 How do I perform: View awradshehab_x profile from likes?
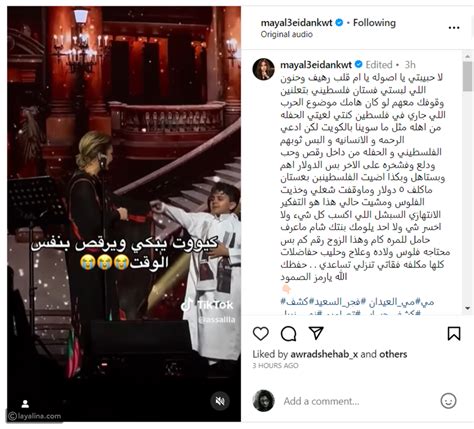point(324,354)
